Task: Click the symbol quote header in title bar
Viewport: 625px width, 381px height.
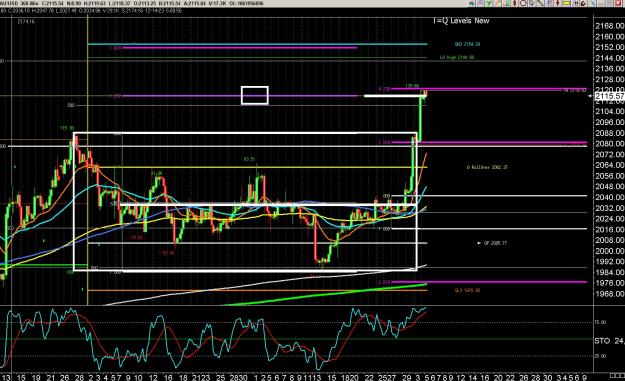Action: [132, 3]
